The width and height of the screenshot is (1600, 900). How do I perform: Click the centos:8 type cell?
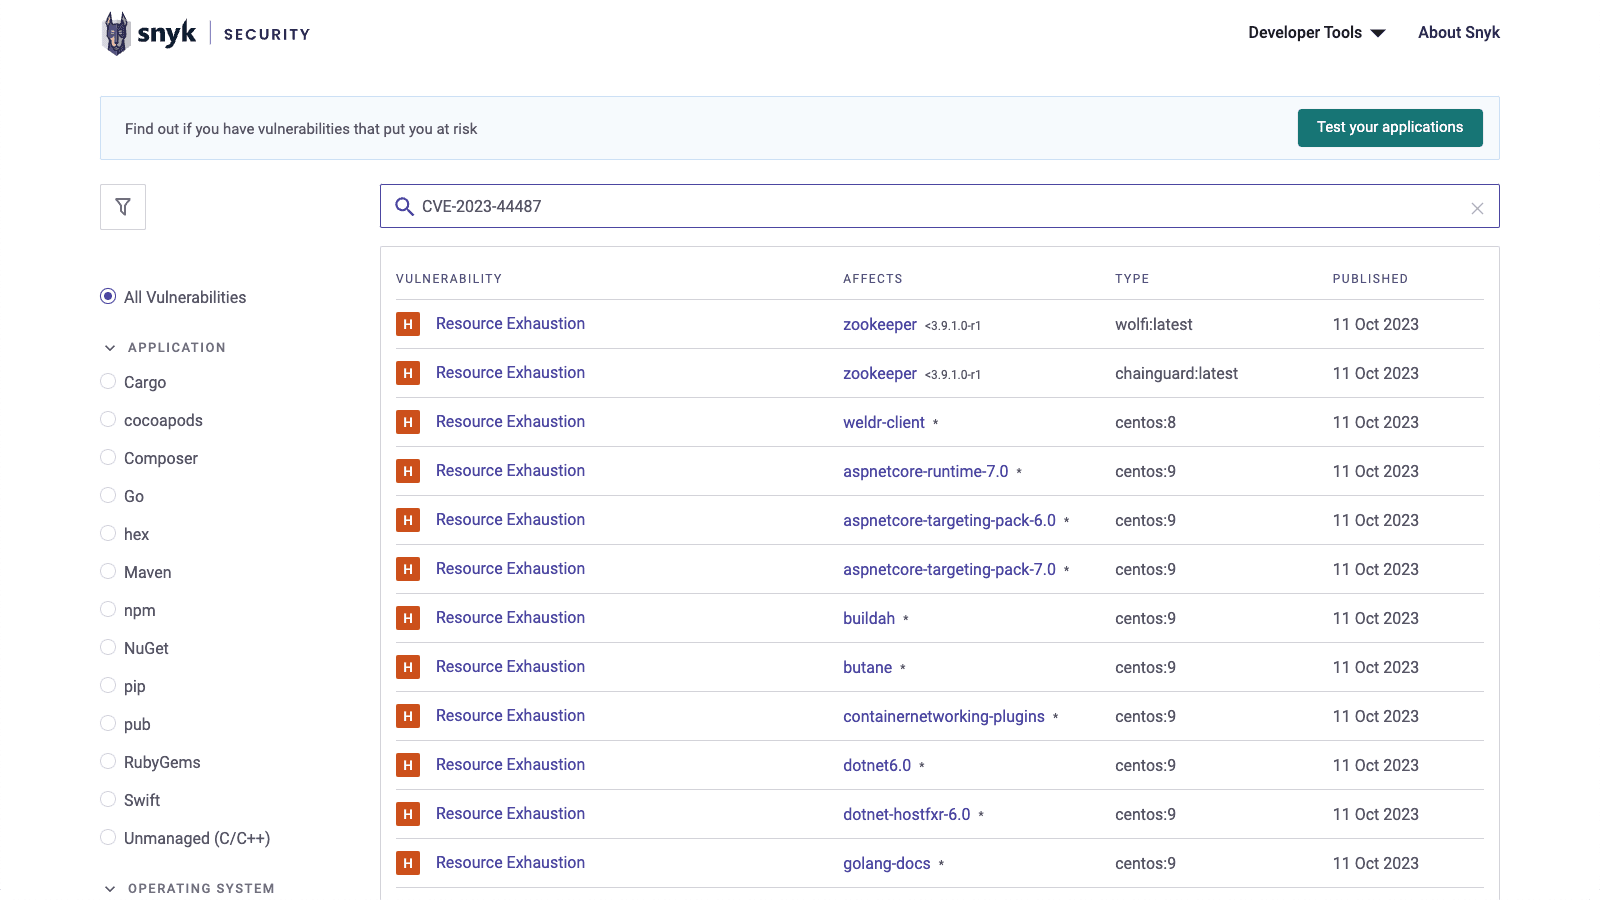click(x=1145, y=422)
